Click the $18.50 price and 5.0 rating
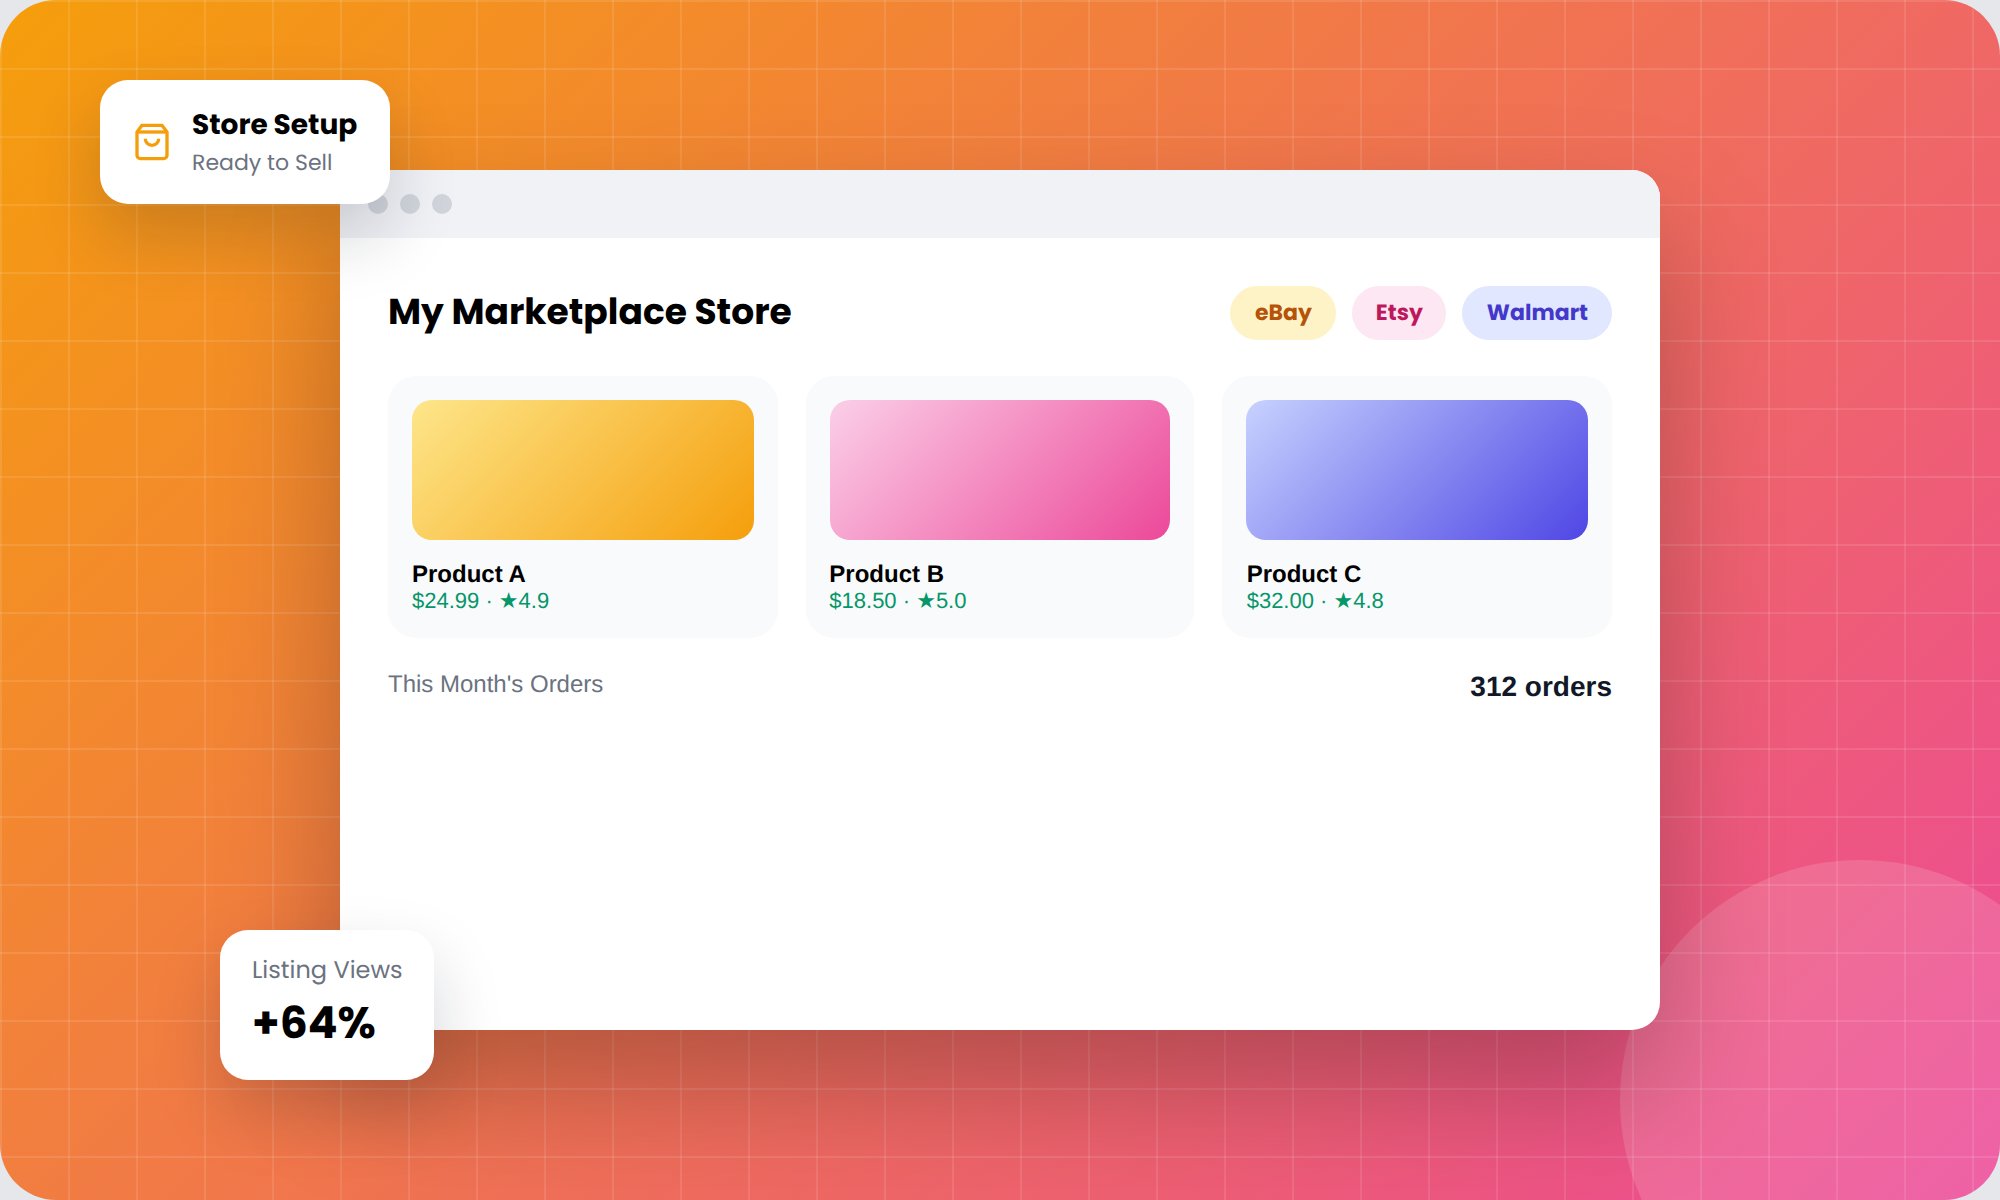The height and width of the screenshot is (1200, 2000). click(897, 601)
